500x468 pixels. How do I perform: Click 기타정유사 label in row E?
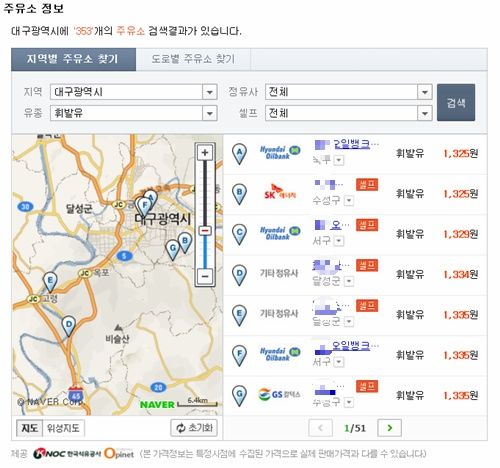279,314
